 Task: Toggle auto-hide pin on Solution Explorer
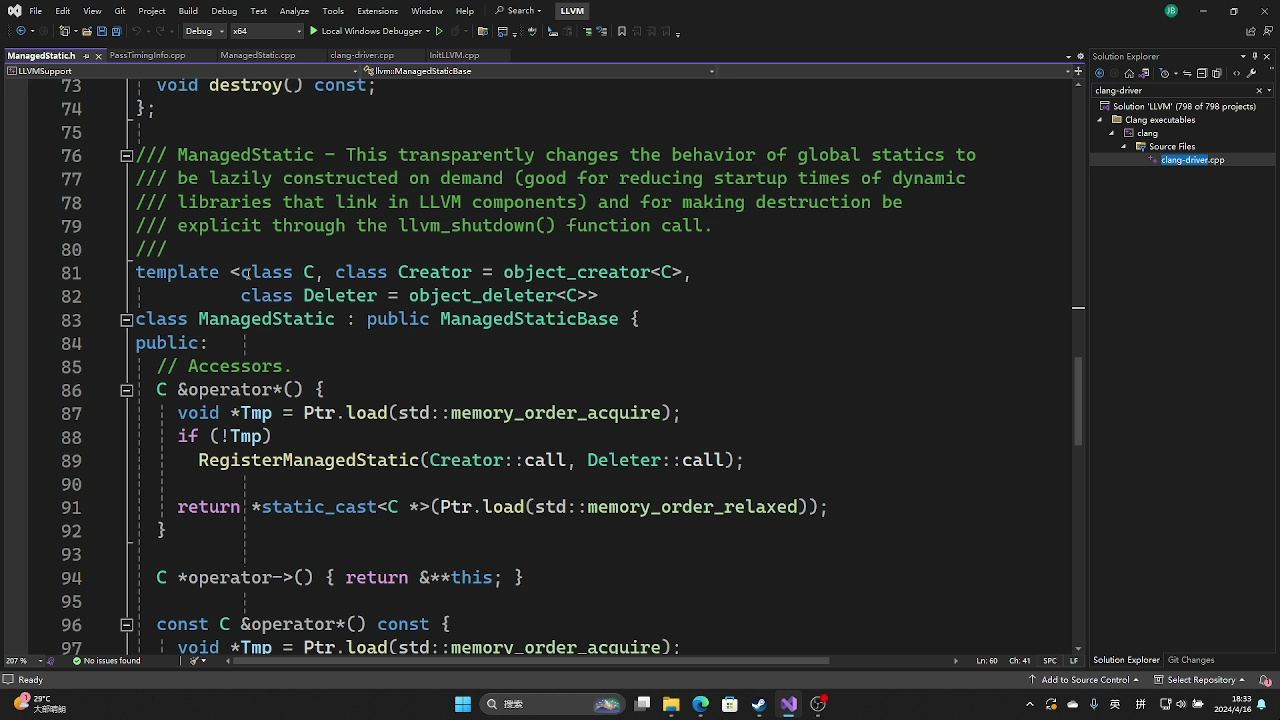coord(1255,56)
